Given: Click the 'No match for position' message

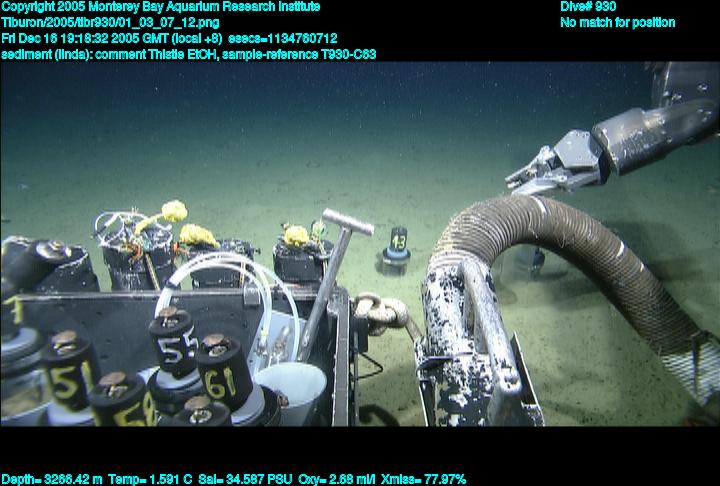Looking at the screenshot, I should 617,23.
